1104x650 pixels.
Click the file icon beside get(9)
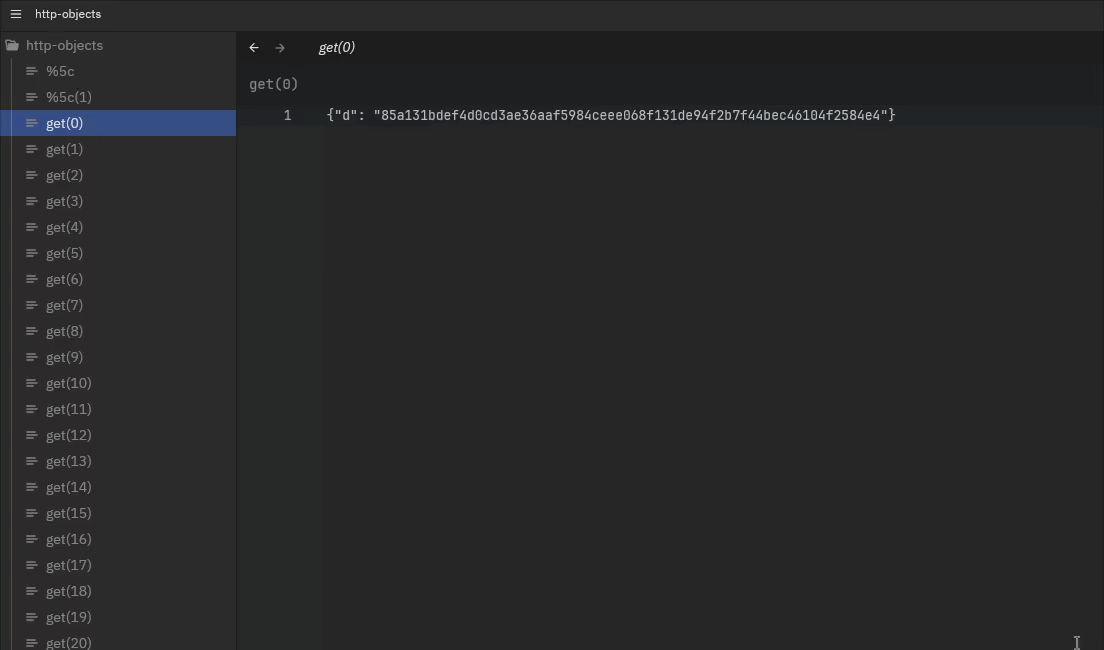pyautogui.click(x=31, y=357)
